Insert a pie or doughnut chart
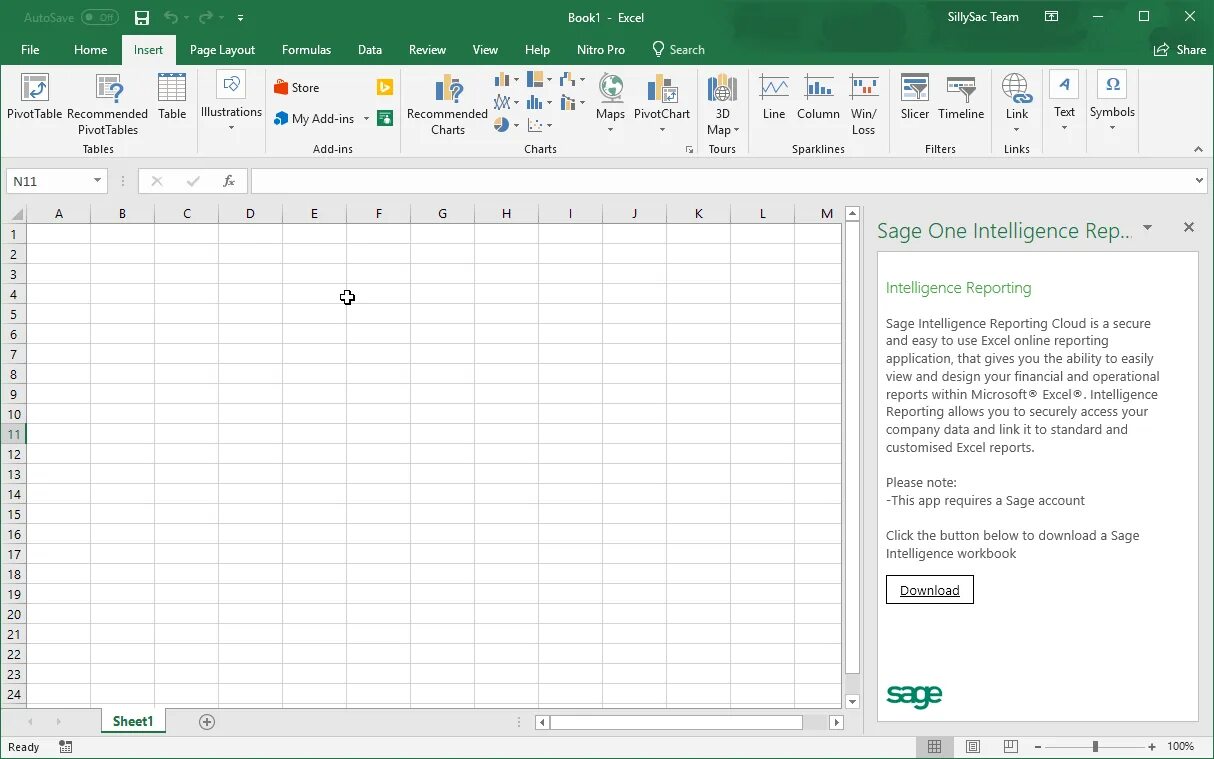This screenshot has width=1214, height=759. click(506, 125)
